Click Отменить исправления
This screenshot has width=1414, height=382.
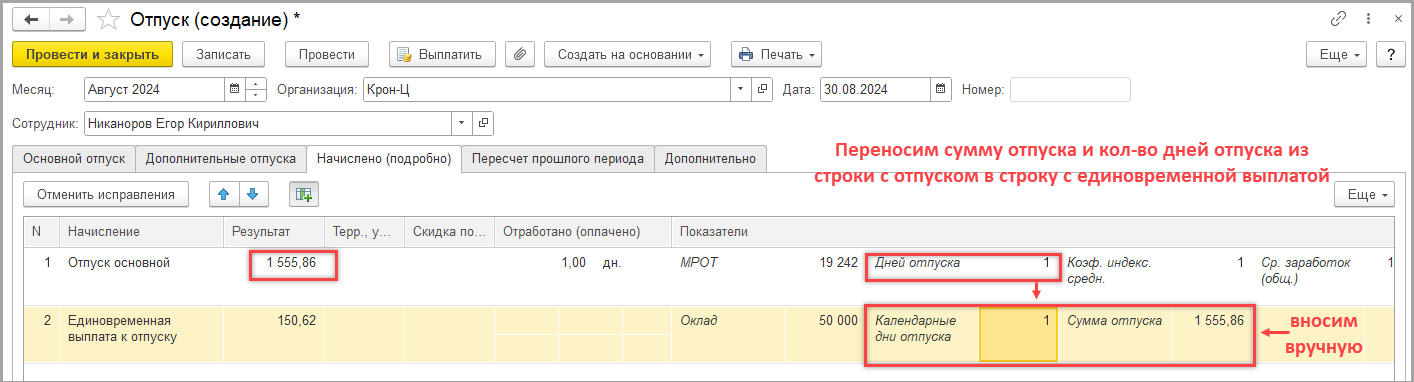pos(106,194)
